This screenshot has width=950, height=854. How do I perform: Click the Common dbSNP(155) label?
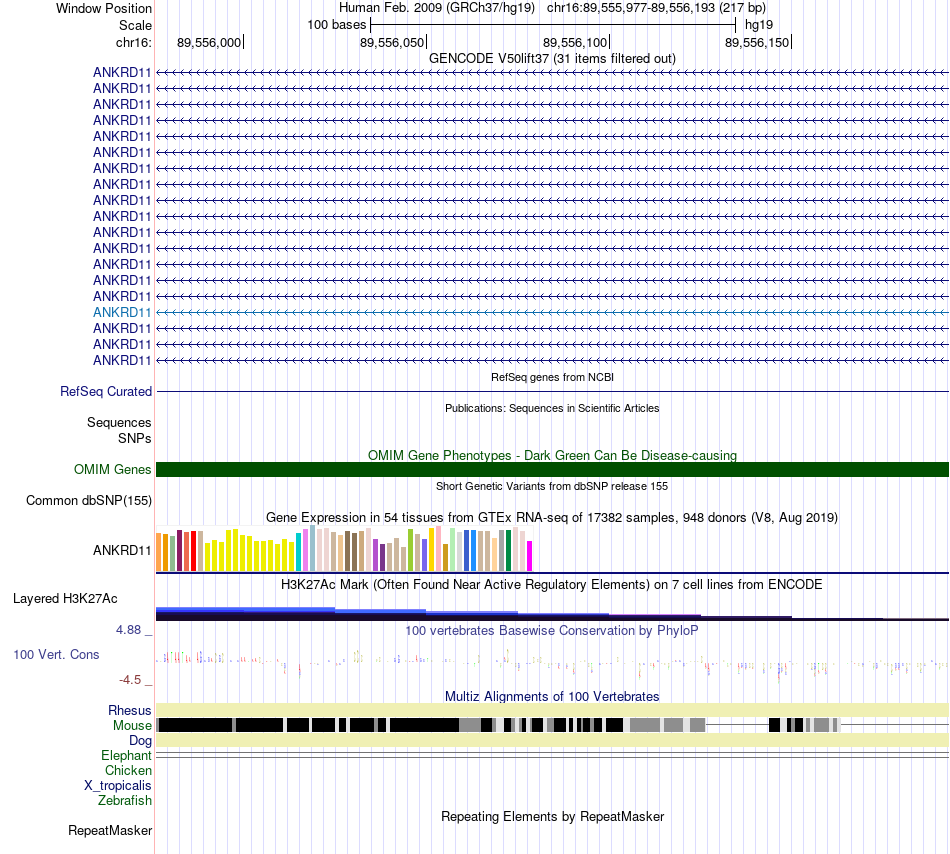coord(89,500)
